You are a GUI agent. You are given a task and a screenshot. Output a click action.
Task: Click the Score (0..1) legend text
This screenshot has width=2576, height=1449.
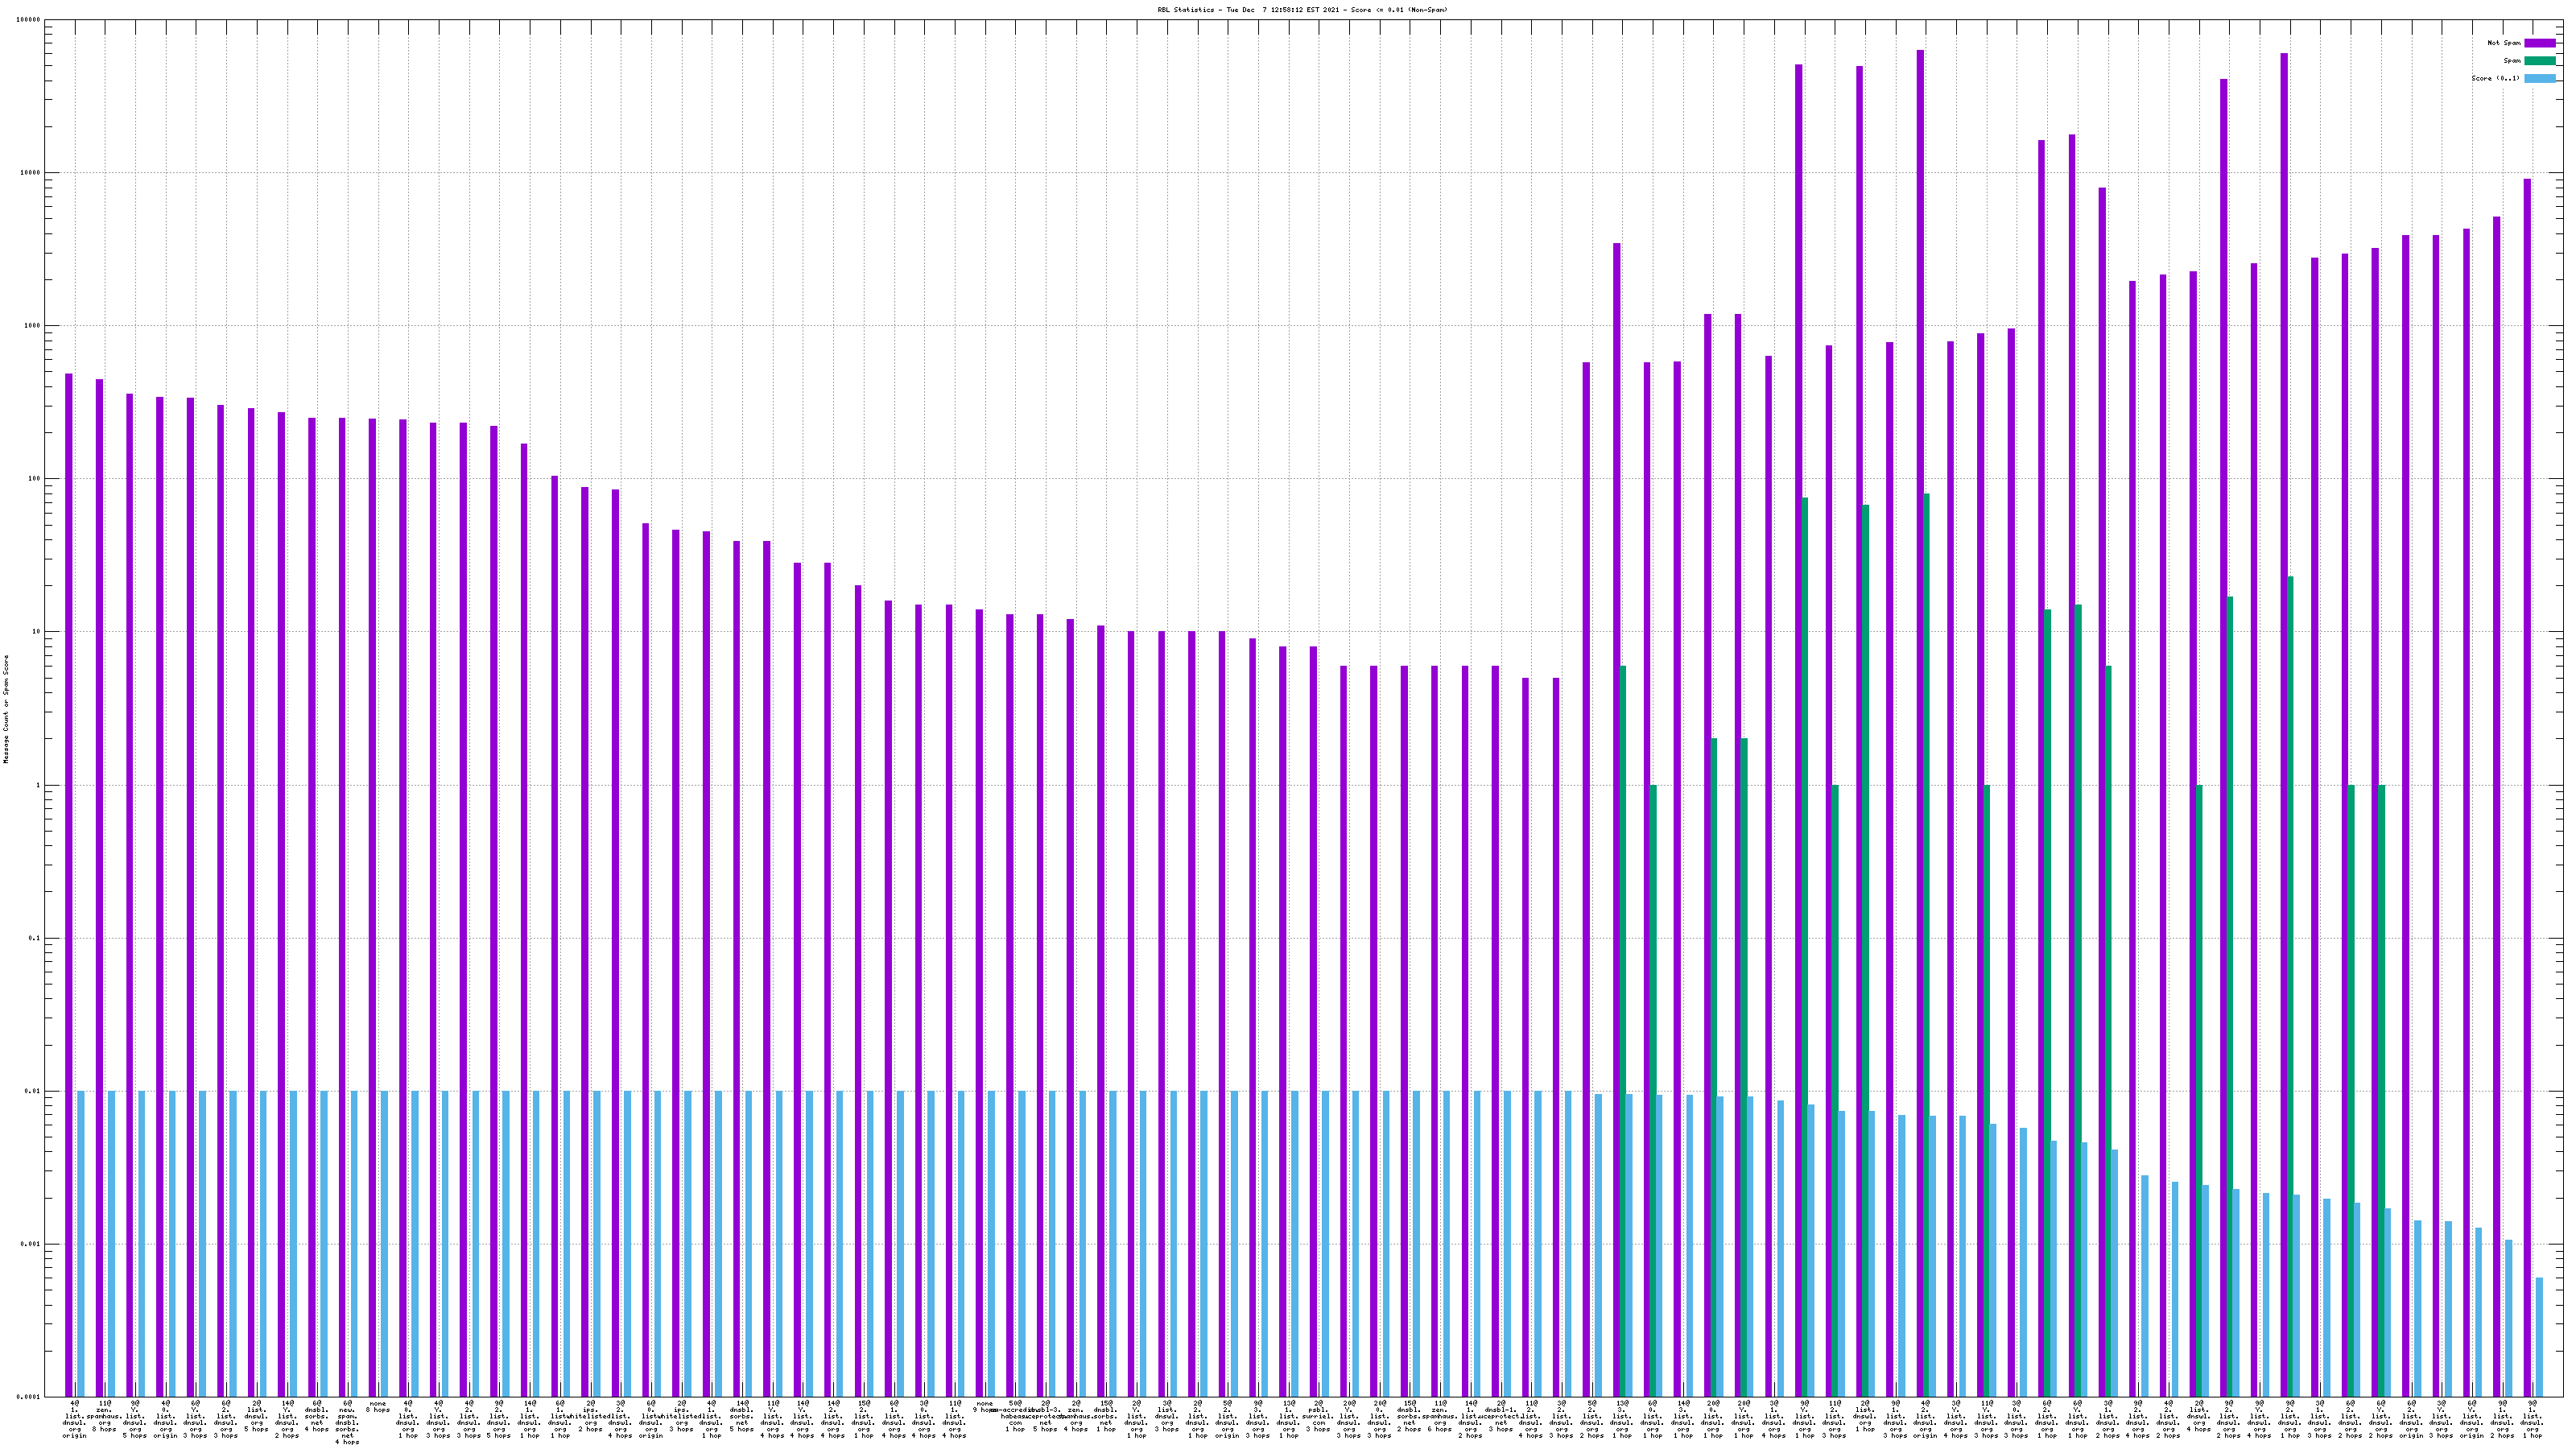tap(2495, 78)
